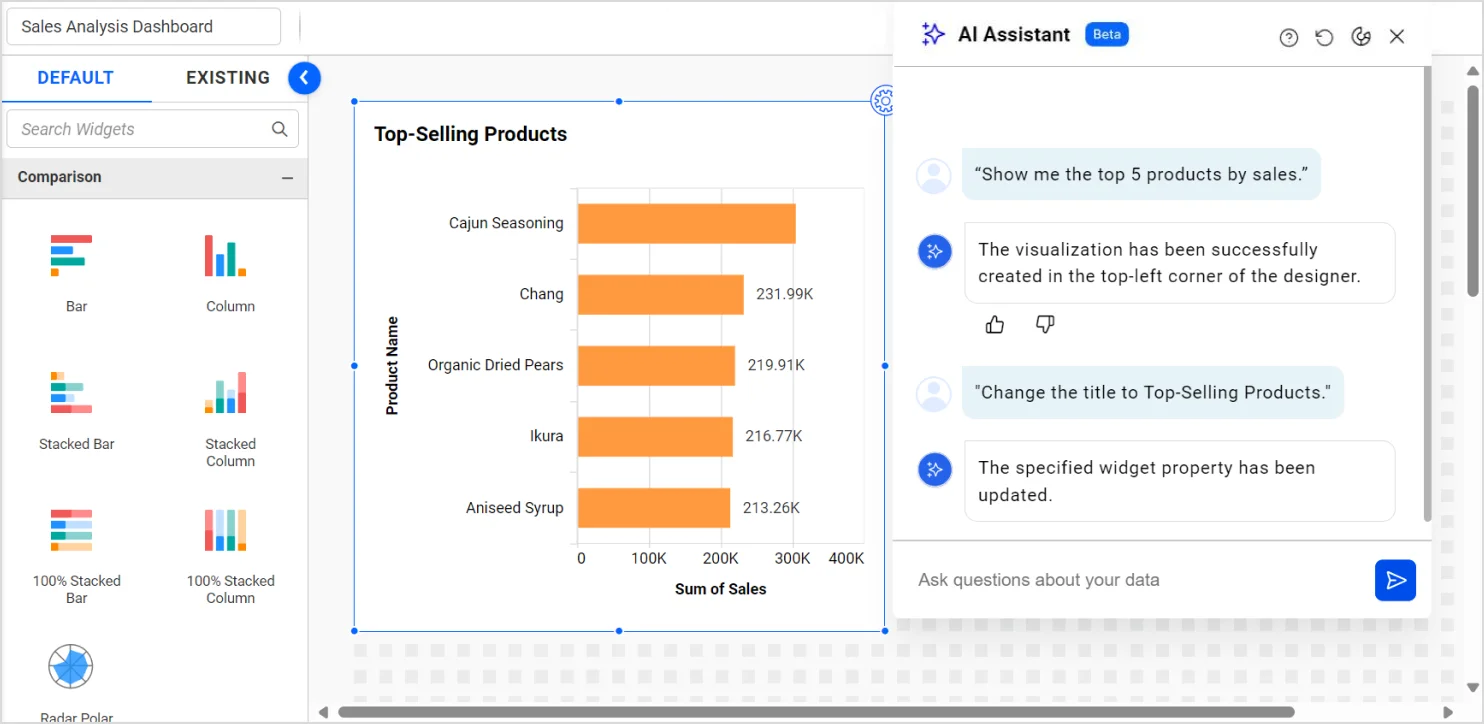Click the horizontal canvas scrollbar
Image resolution: width=1484 pixels, height=724 pixels.
[x=815, y=712]
